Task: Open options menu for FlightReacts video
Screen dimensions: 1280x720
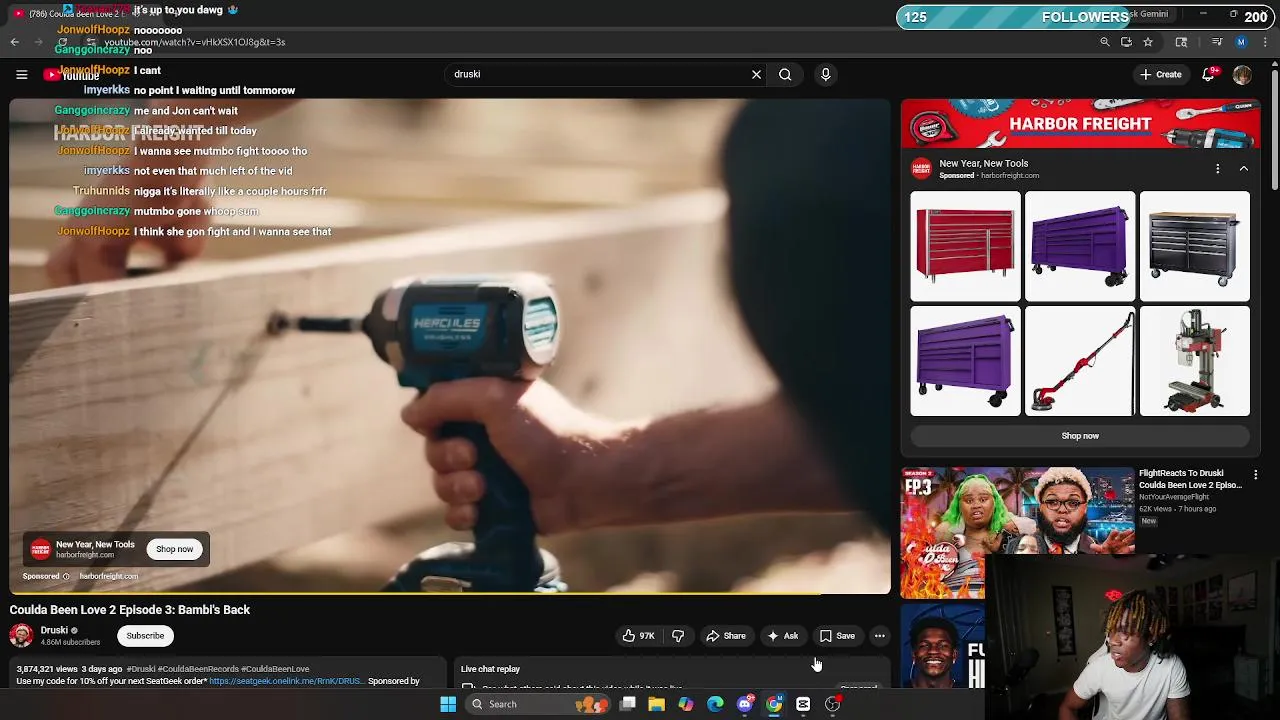Action: pyautogui.click(x=1256, y=475)
